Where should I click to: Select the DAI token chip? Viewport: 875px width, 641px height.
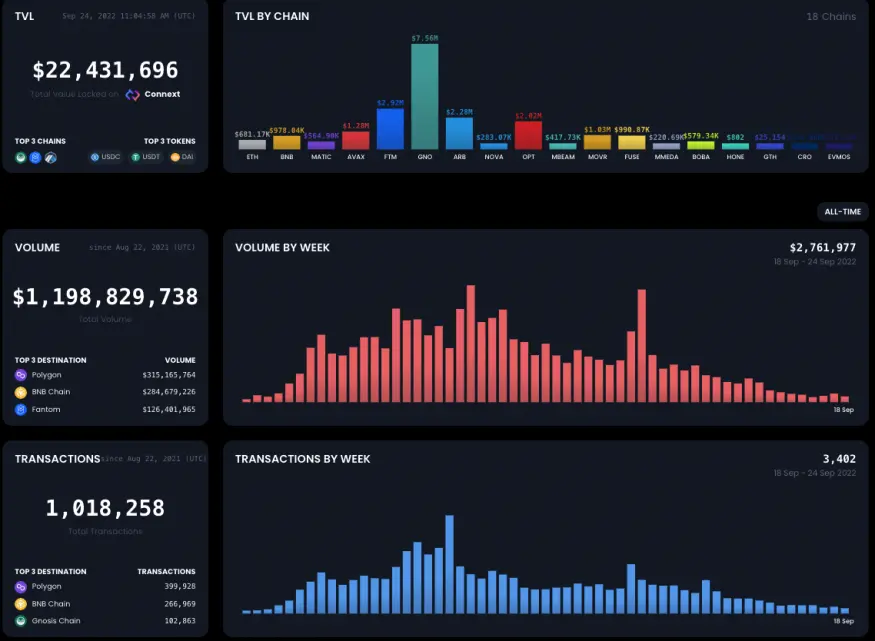182,157
